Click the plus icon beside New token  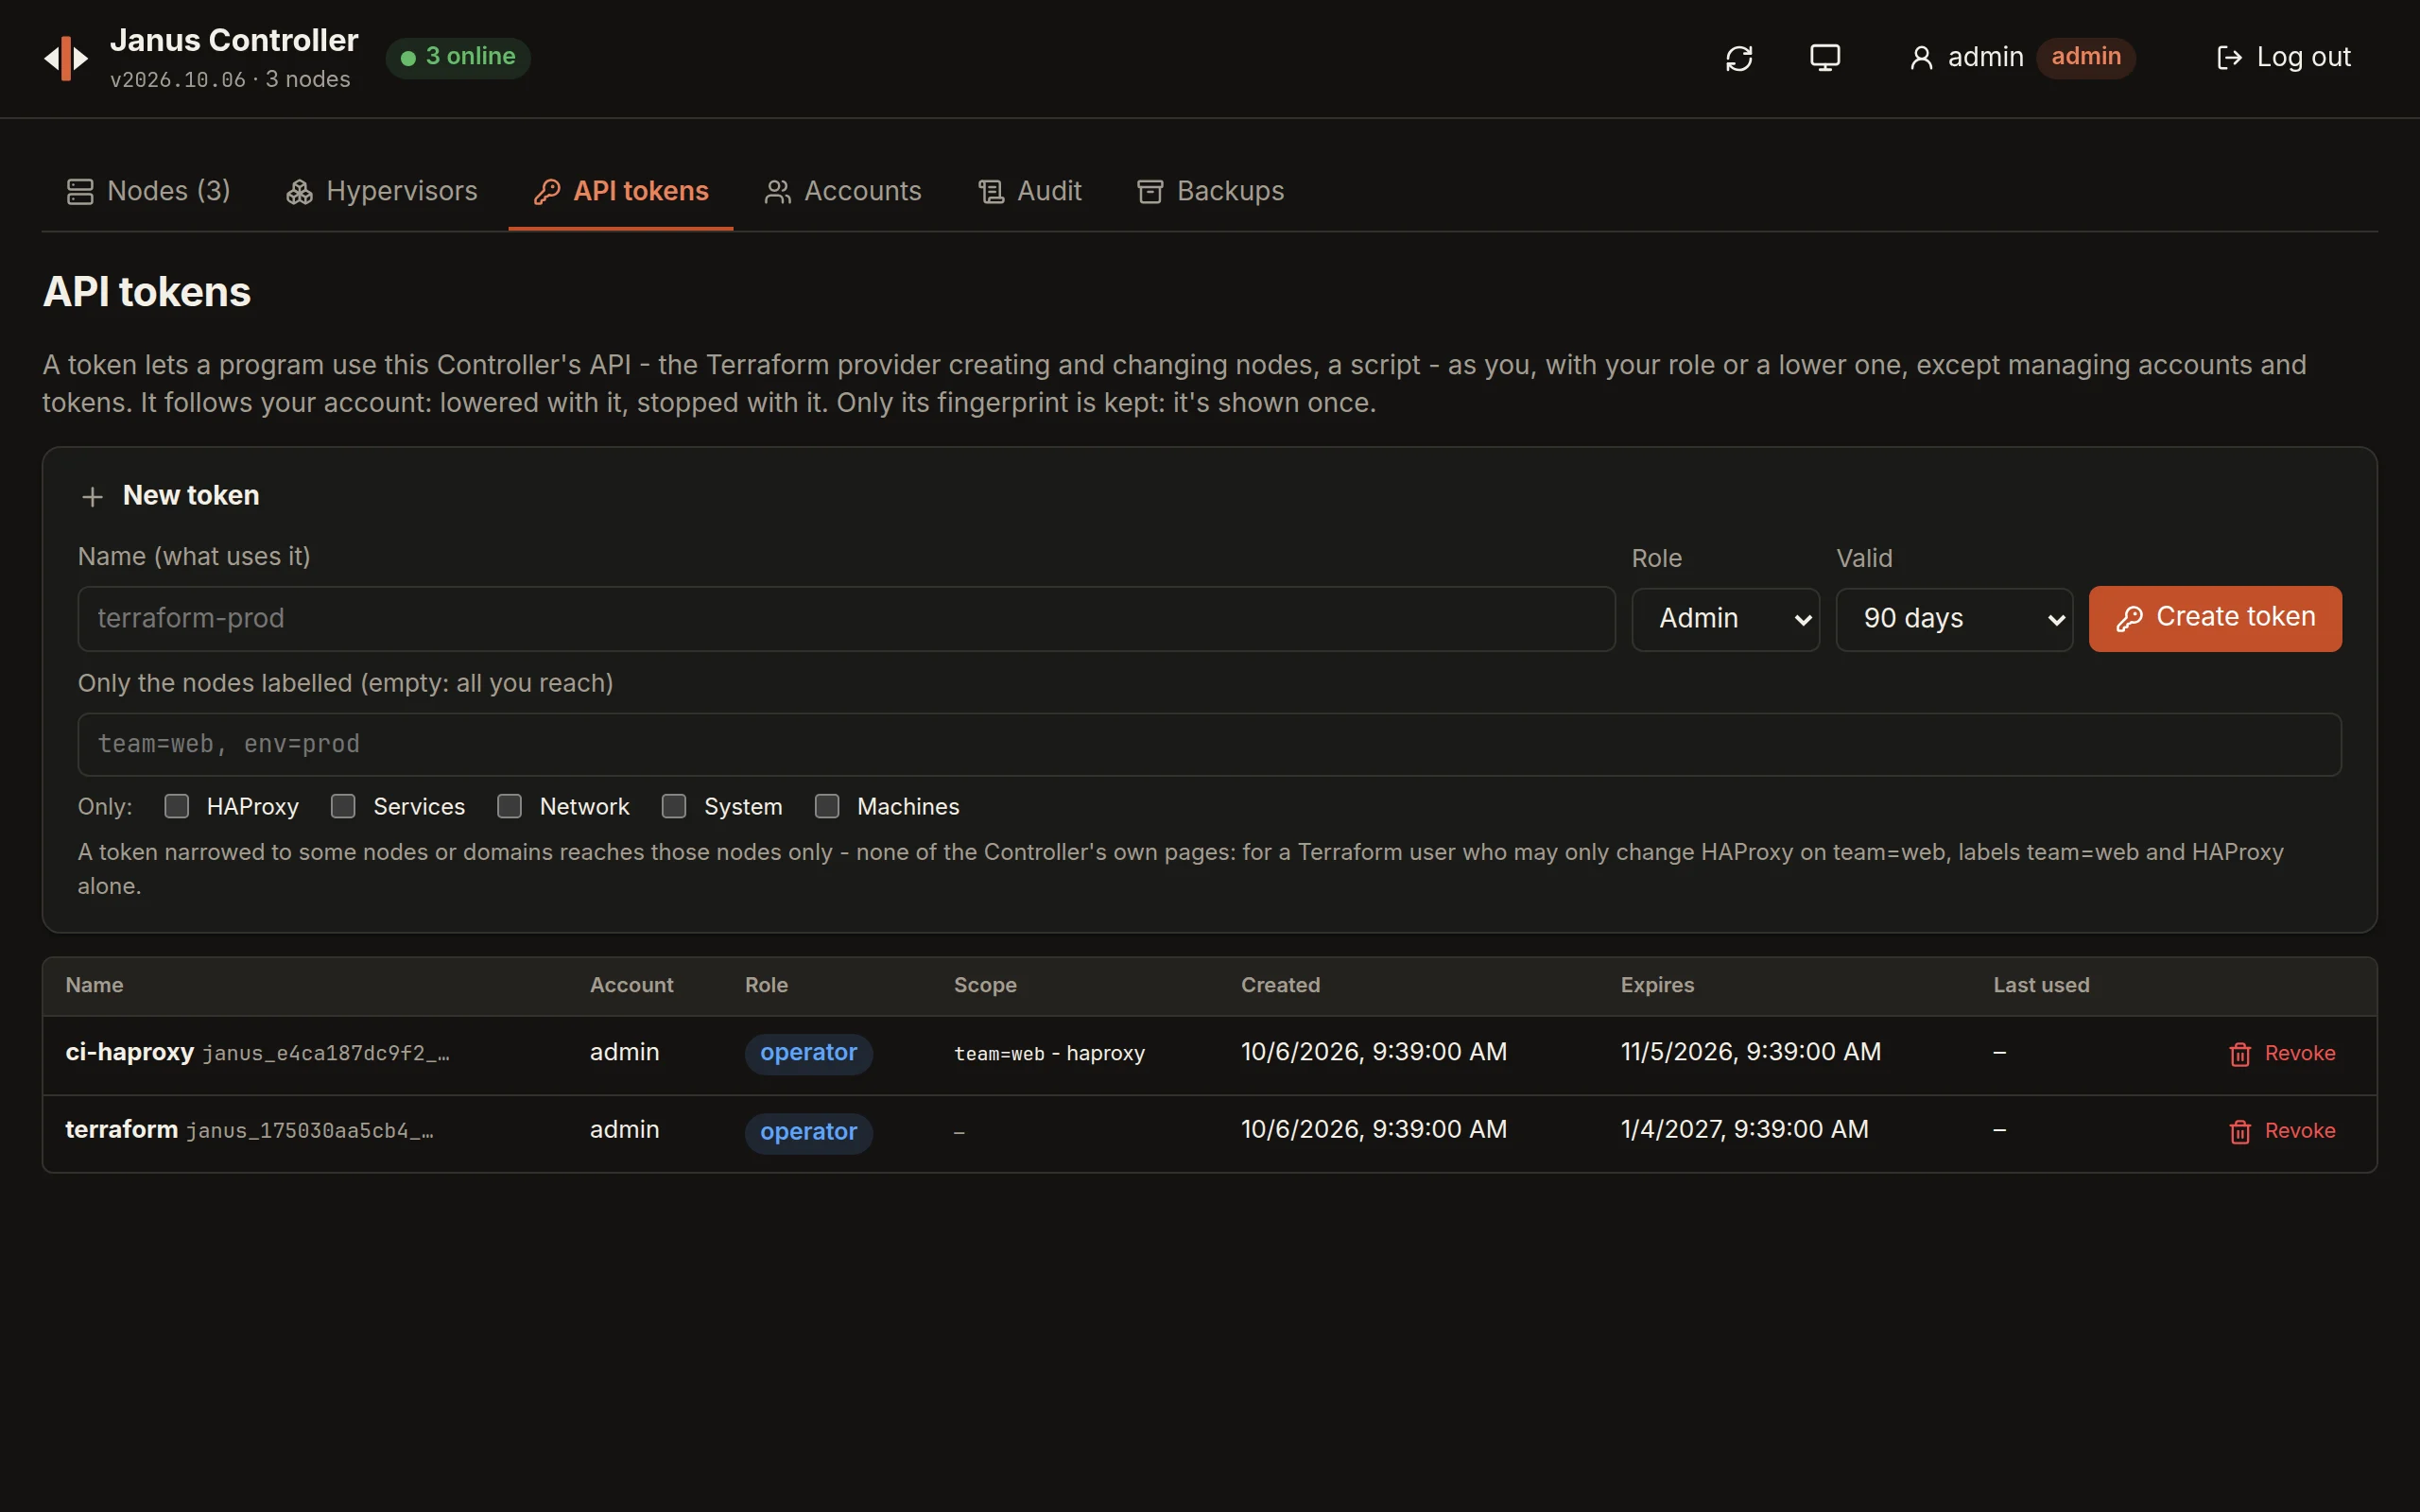tap(92, 497)
